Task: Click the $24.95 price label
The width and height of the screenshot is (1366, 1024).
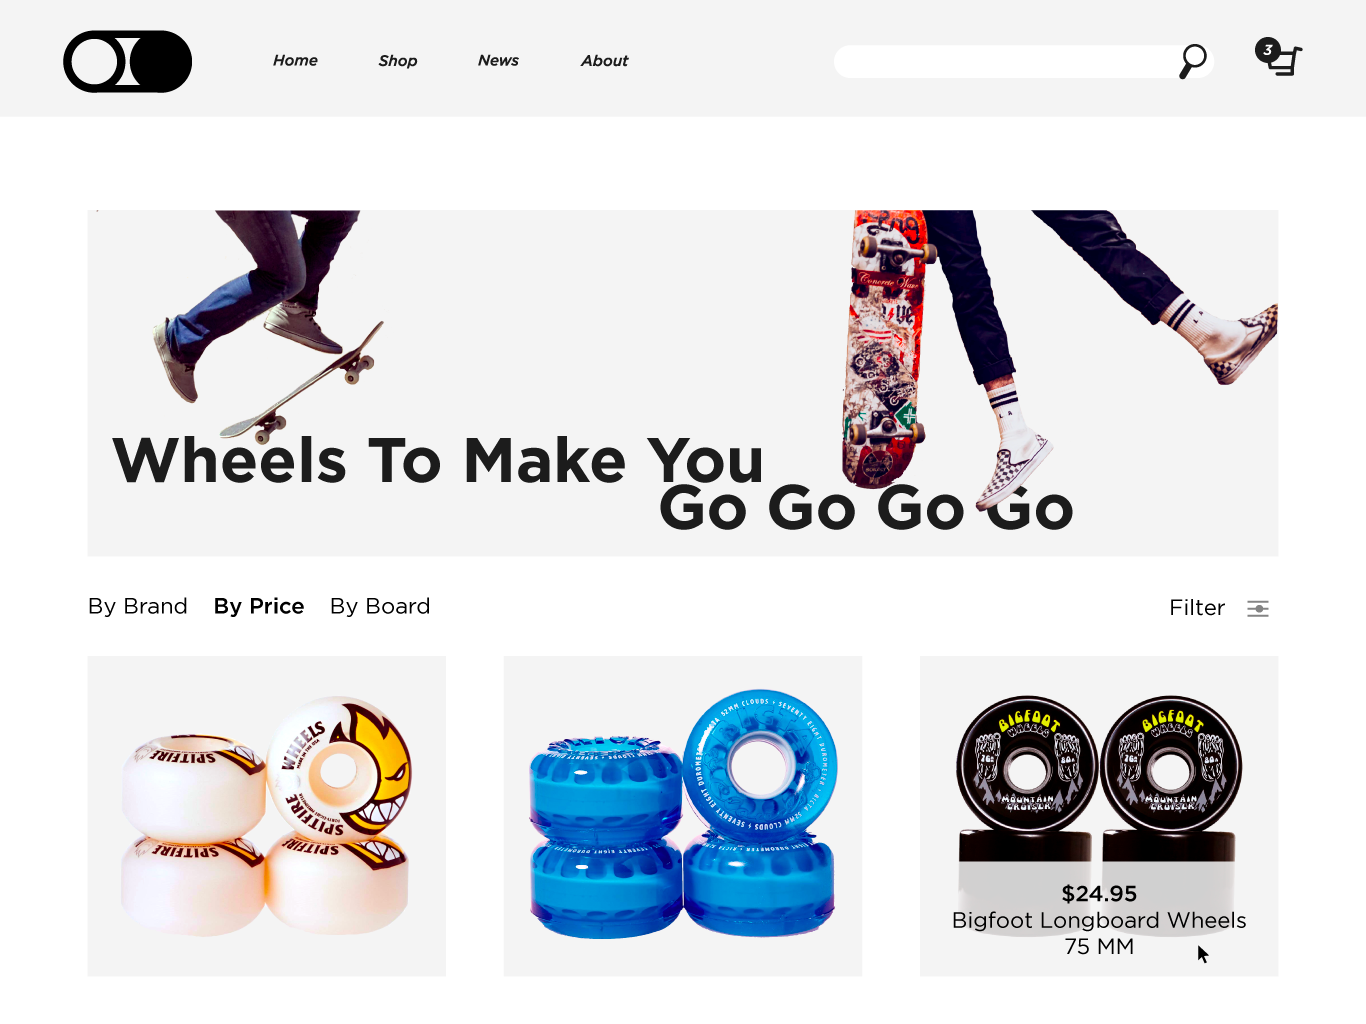Action: [x=1099, y=894]
